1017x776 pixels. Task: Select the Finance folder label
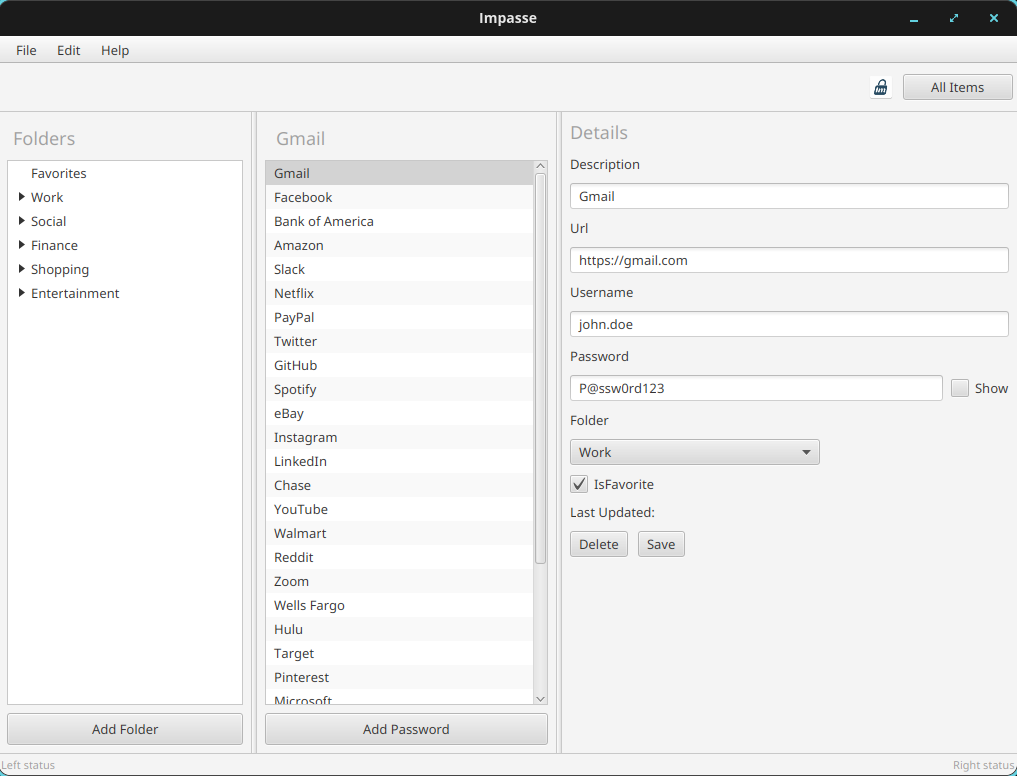coord(54,245)
